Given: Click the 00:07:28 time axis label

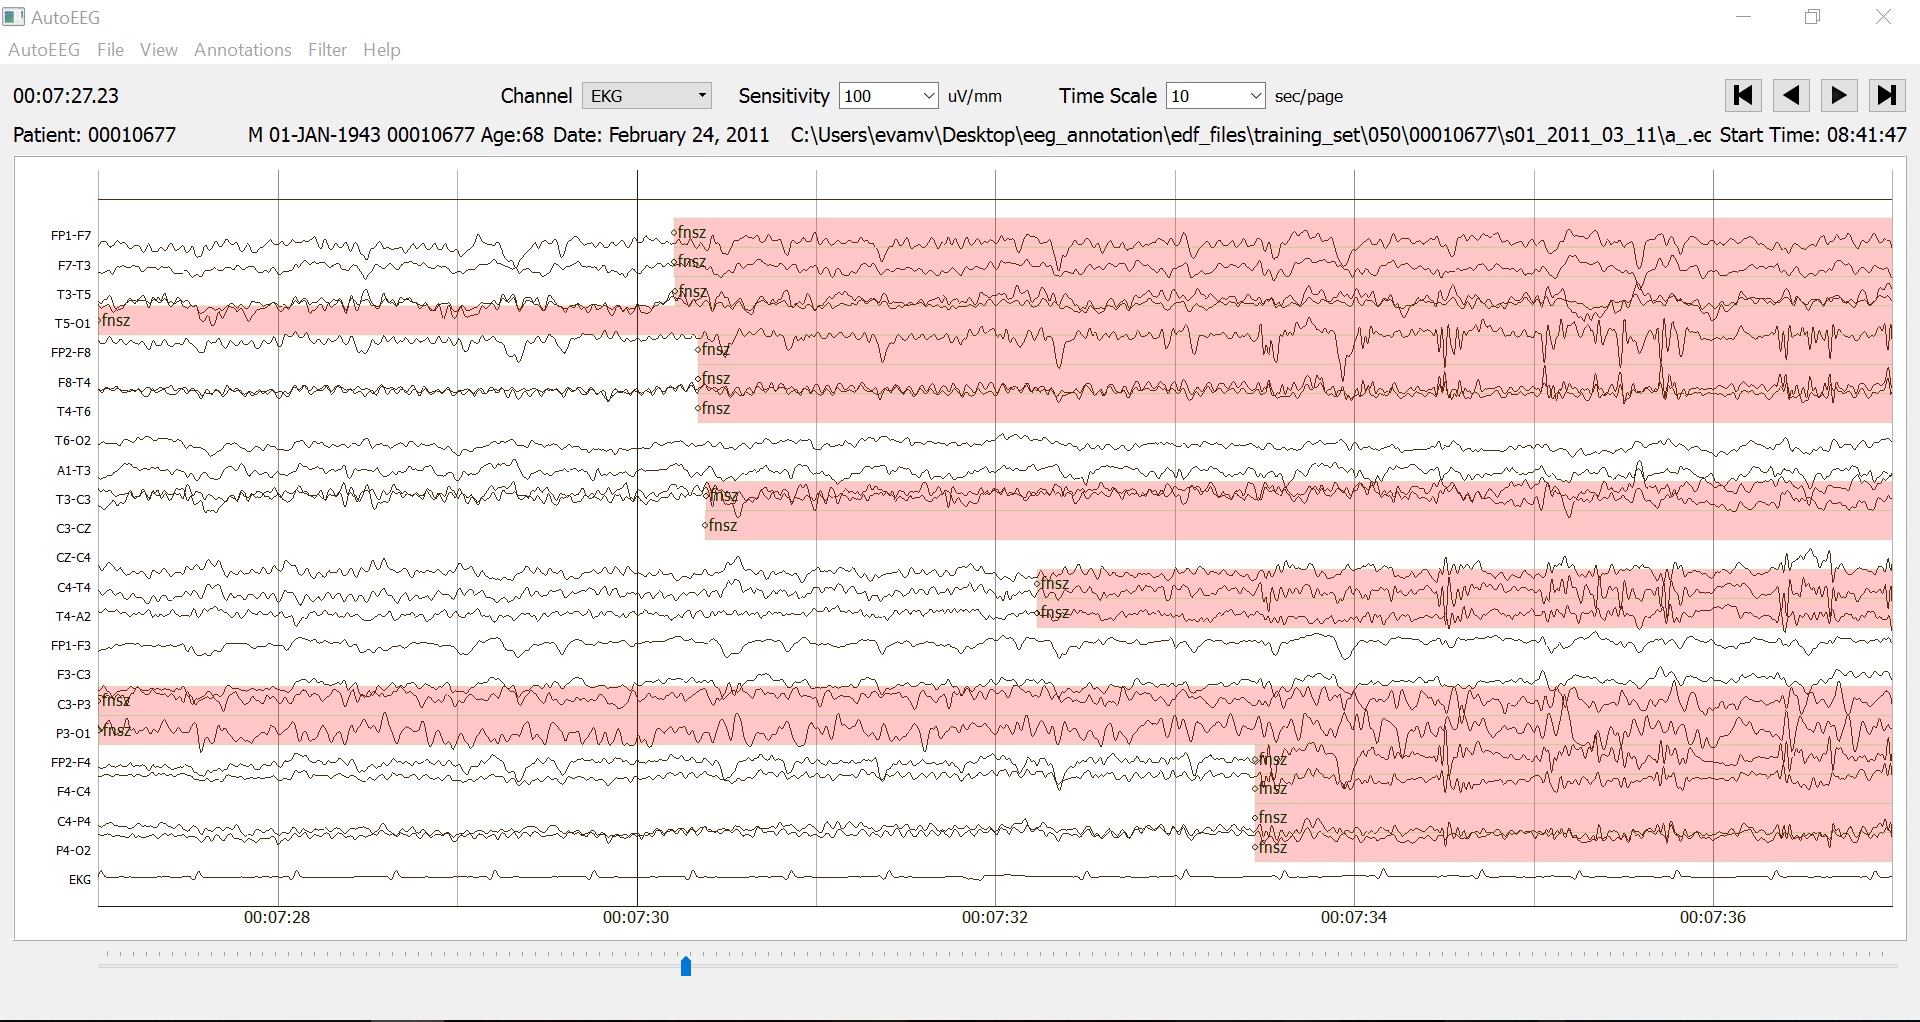Looking at the screenshot, I should (x=277, y=917).
